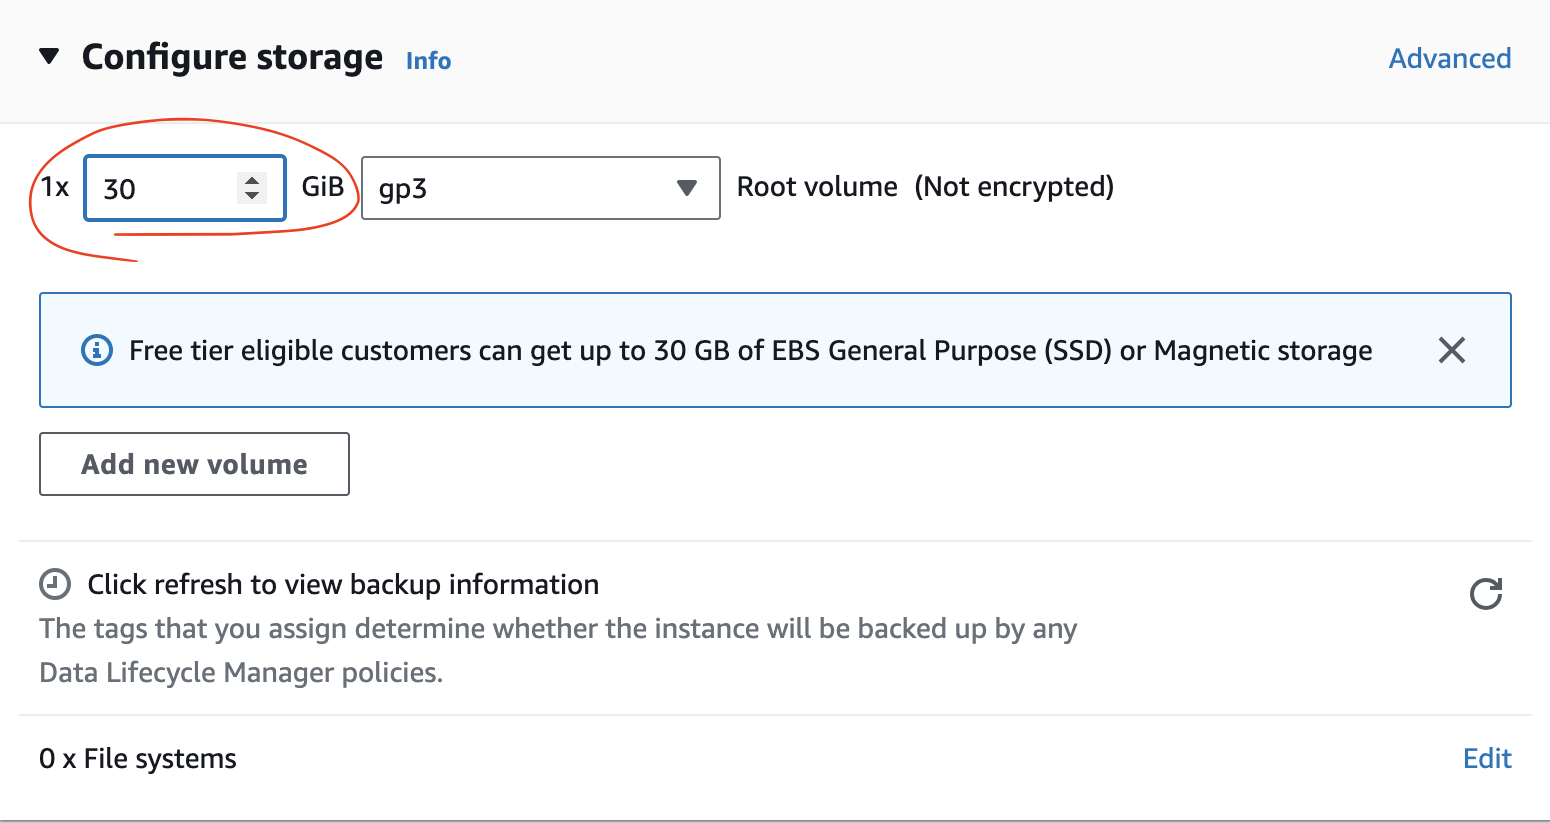Switch to Advanced storage settings

pyautogui.click(x=1449, y=59)
